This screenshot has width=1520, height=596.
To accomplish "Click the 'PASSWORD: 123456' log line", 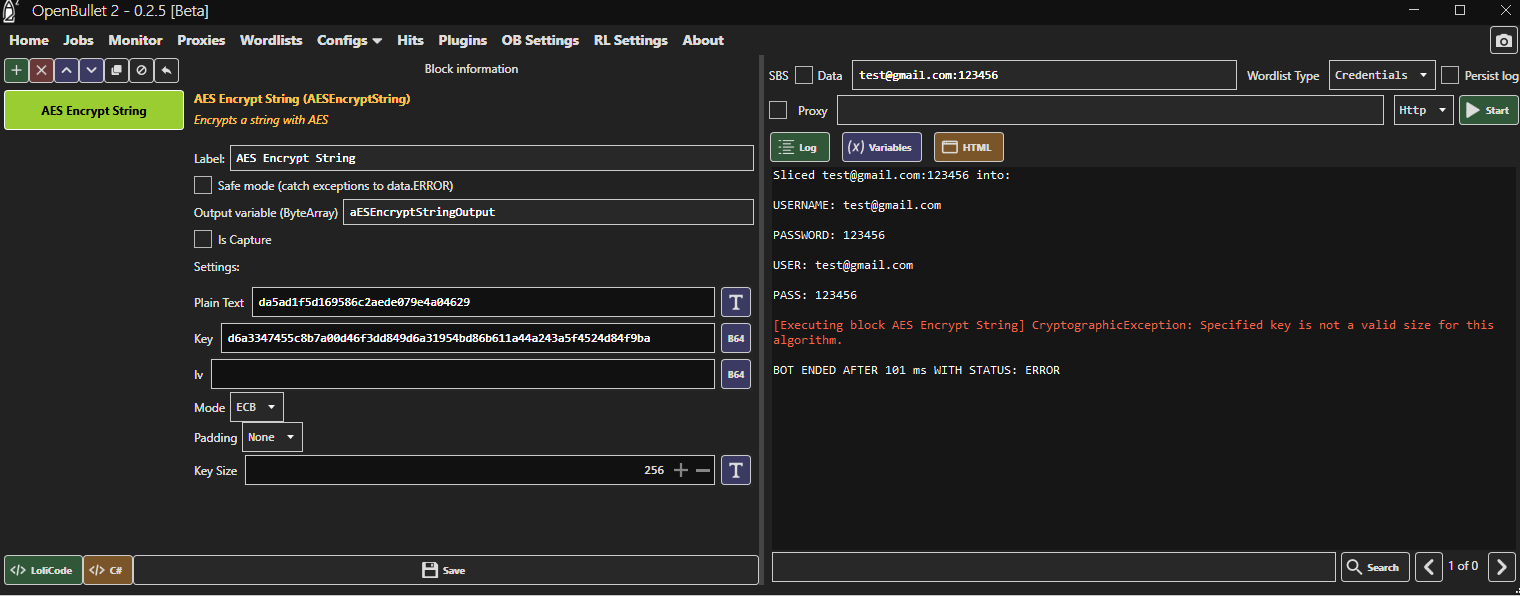I will 829,235.
